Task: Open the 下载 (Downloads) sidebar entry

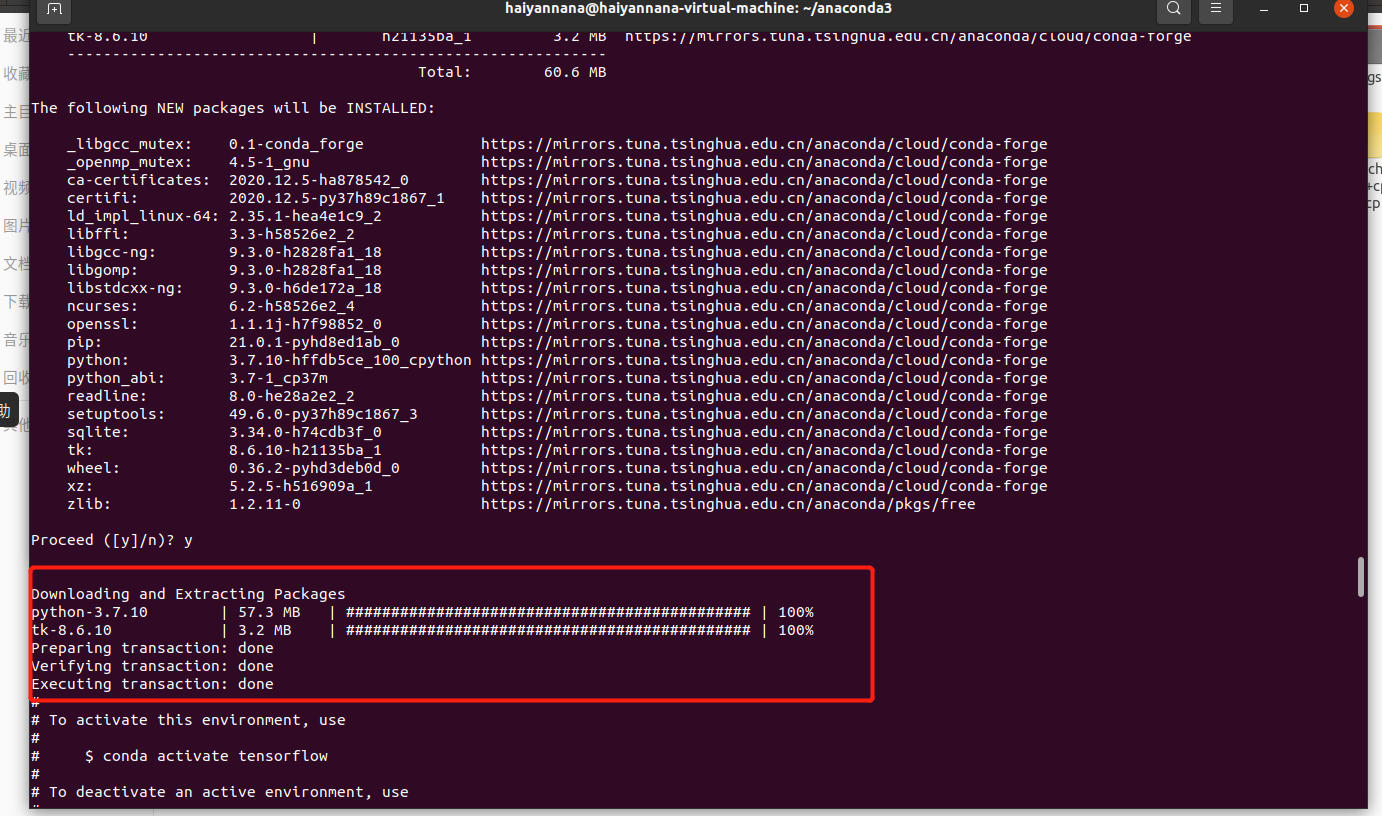Action: coord(13,301)
